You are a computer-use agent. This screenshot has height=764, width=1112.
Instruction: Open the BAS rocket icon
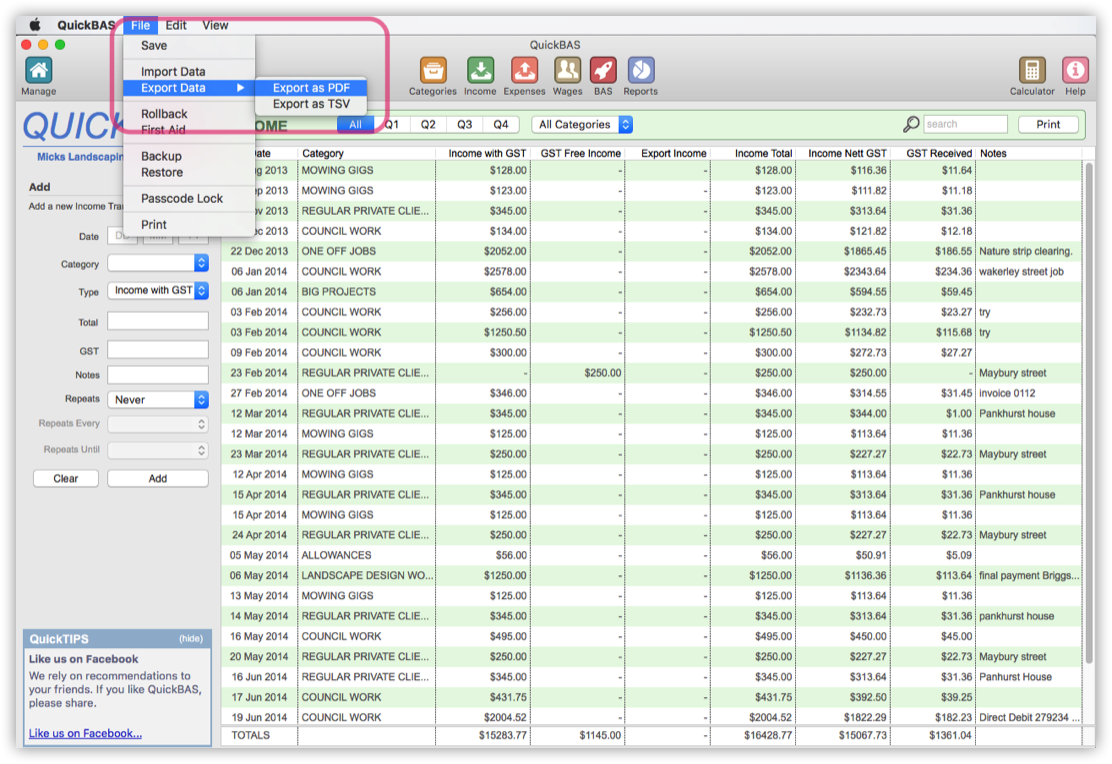coord(604,68)
